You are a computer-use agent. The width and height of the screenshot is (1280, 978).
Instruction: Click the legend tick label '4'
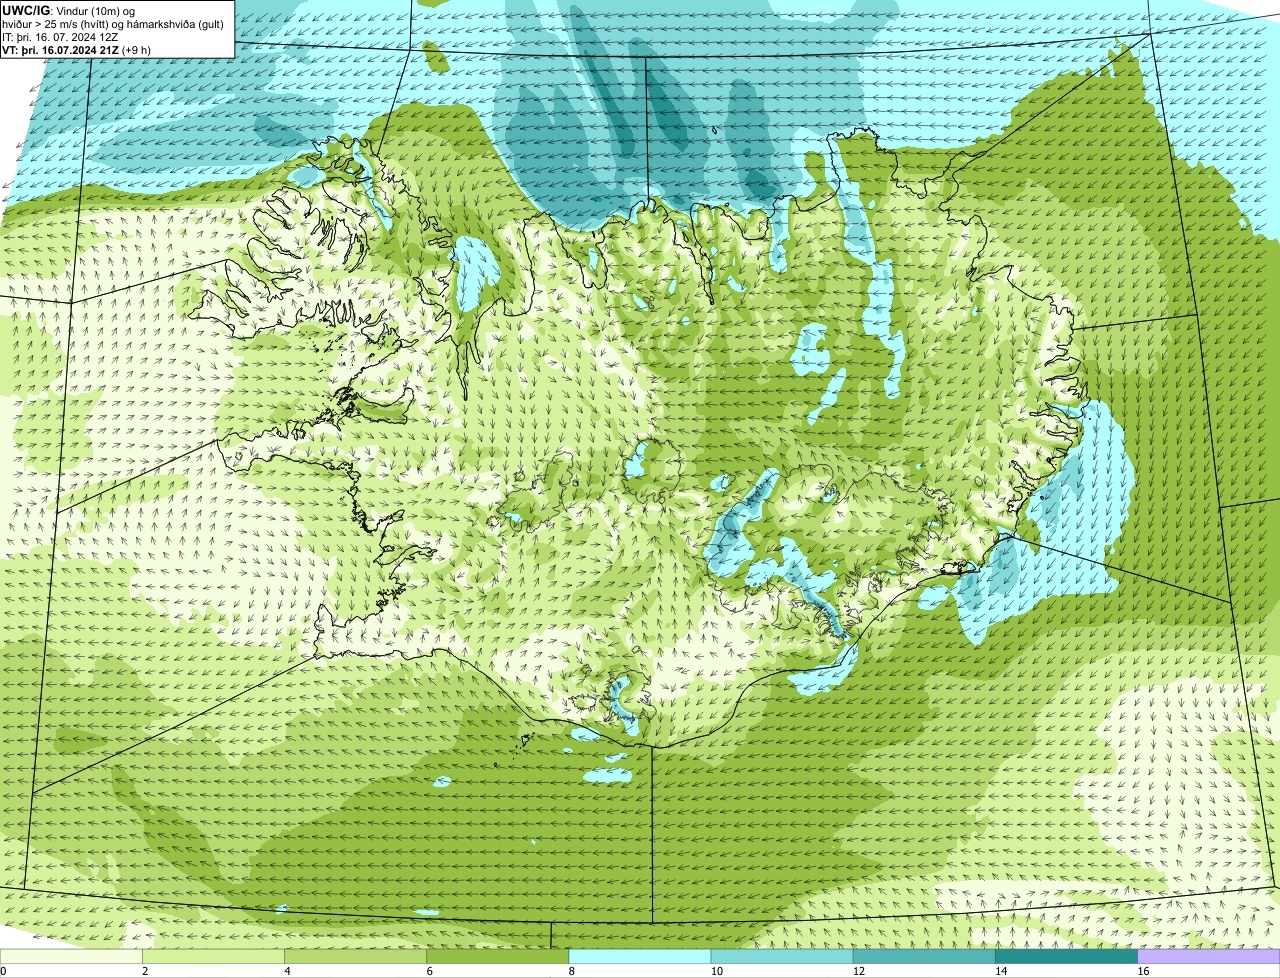(x=287, y=971)
